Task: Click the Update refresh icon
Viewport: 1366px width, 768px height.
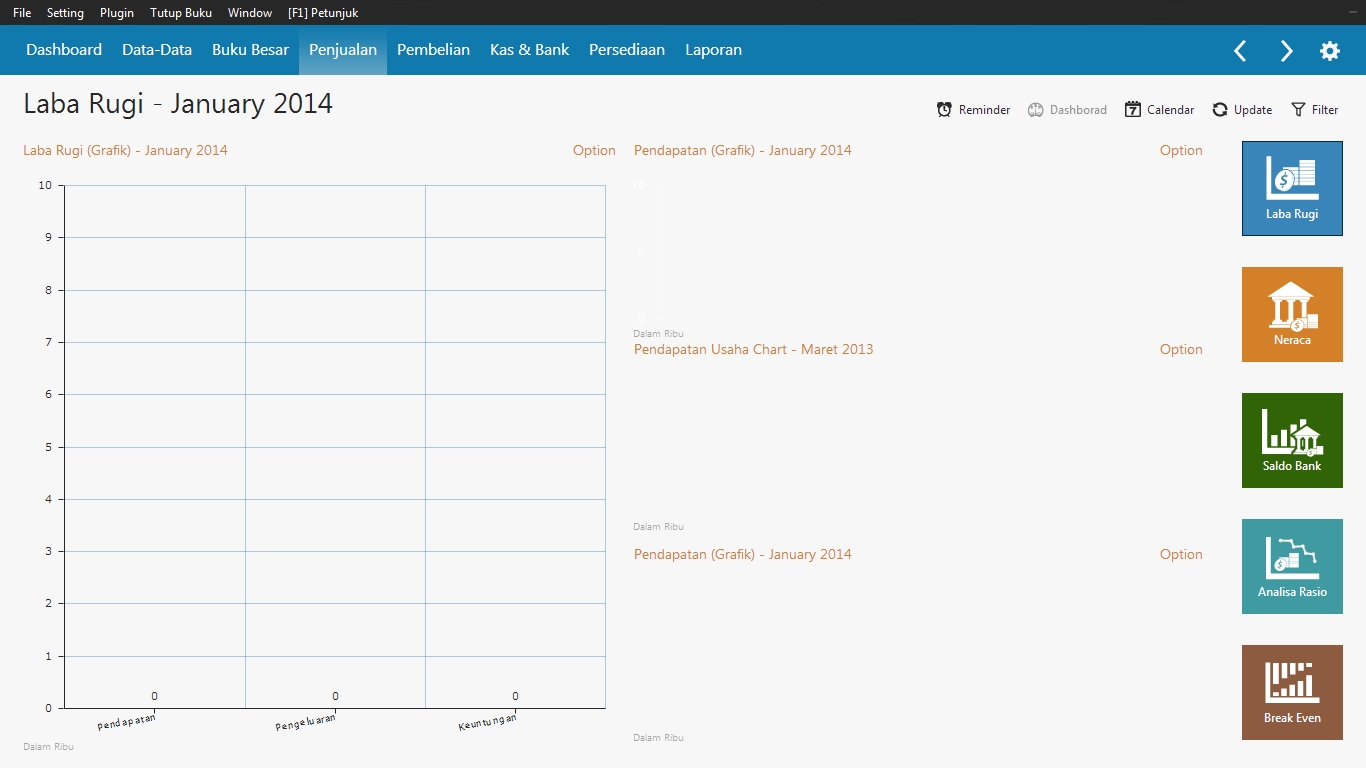Action: coord(1220,110)
